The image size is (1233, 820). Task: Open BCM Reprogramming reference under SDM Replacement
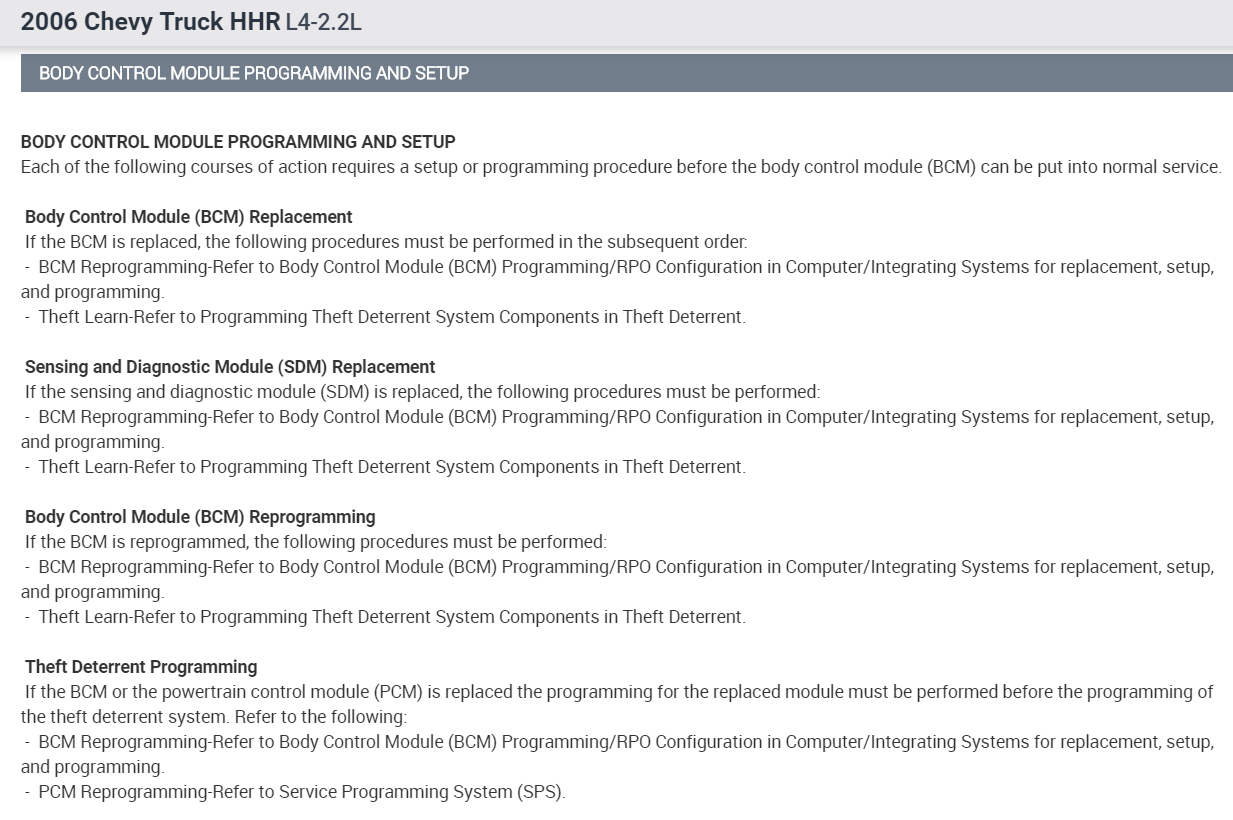click(626, 417)
